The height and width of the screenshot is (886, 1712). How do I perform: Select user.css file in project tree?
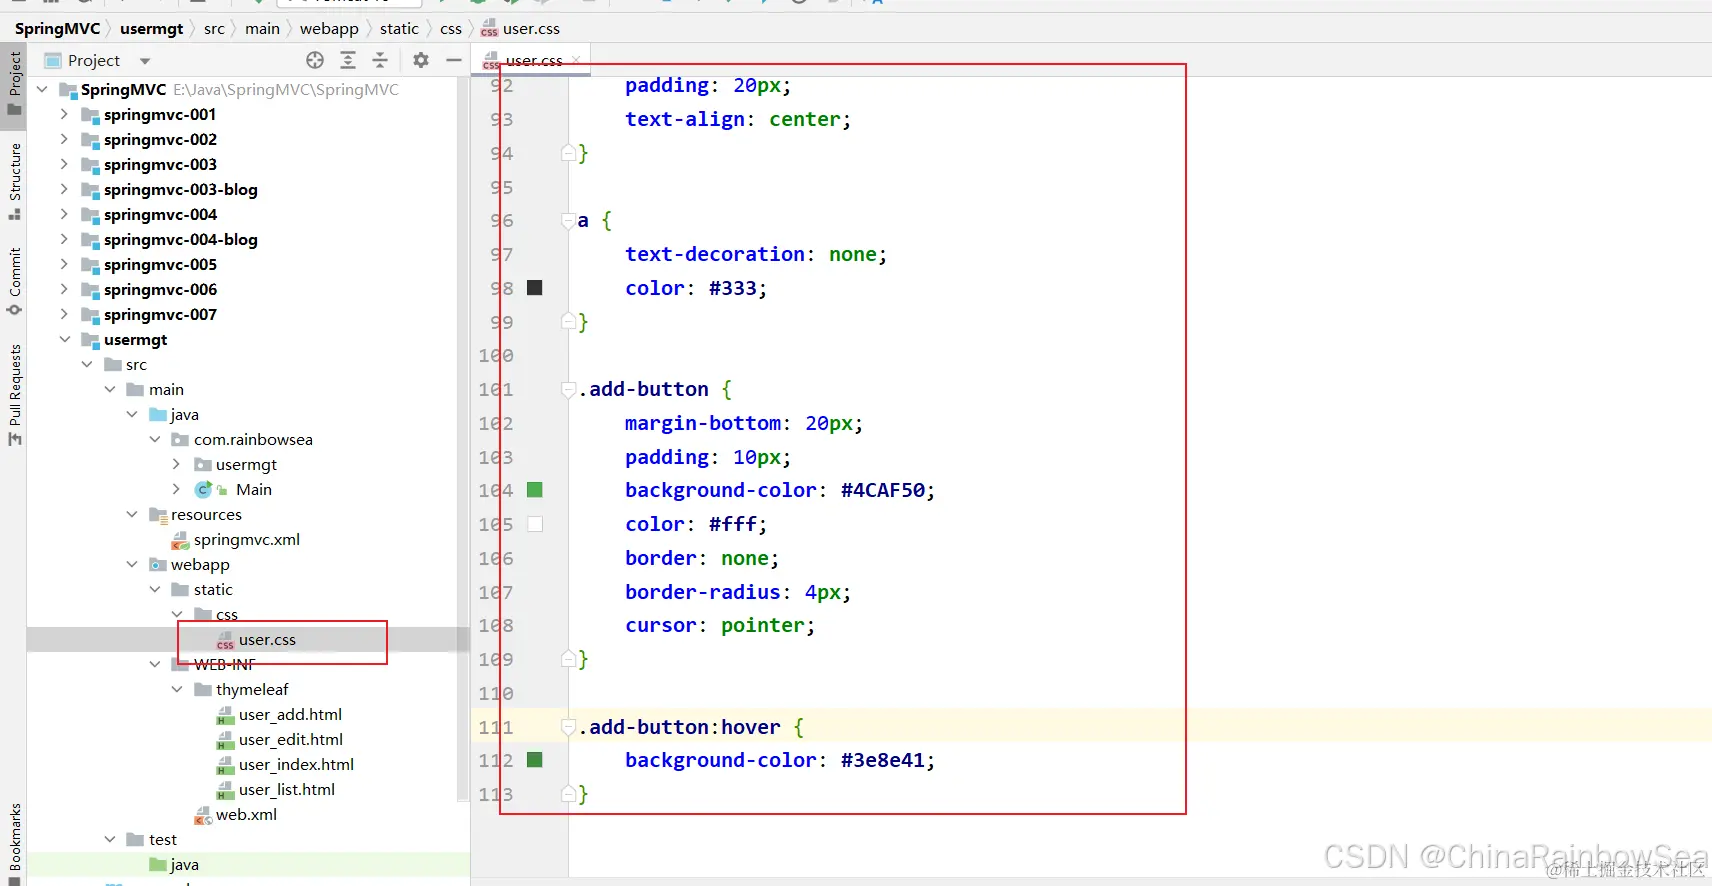tap(267, 639)
